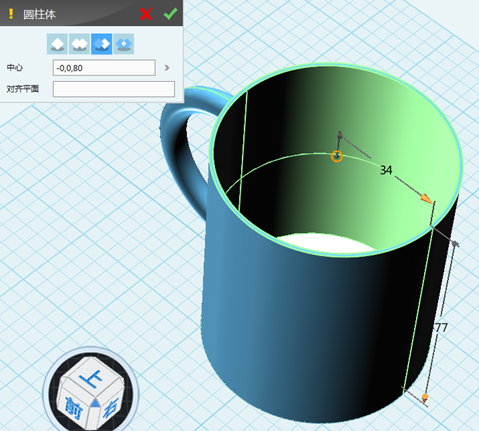
Task: Click the 前 face of view cube
Action: [x=74, y=407]
